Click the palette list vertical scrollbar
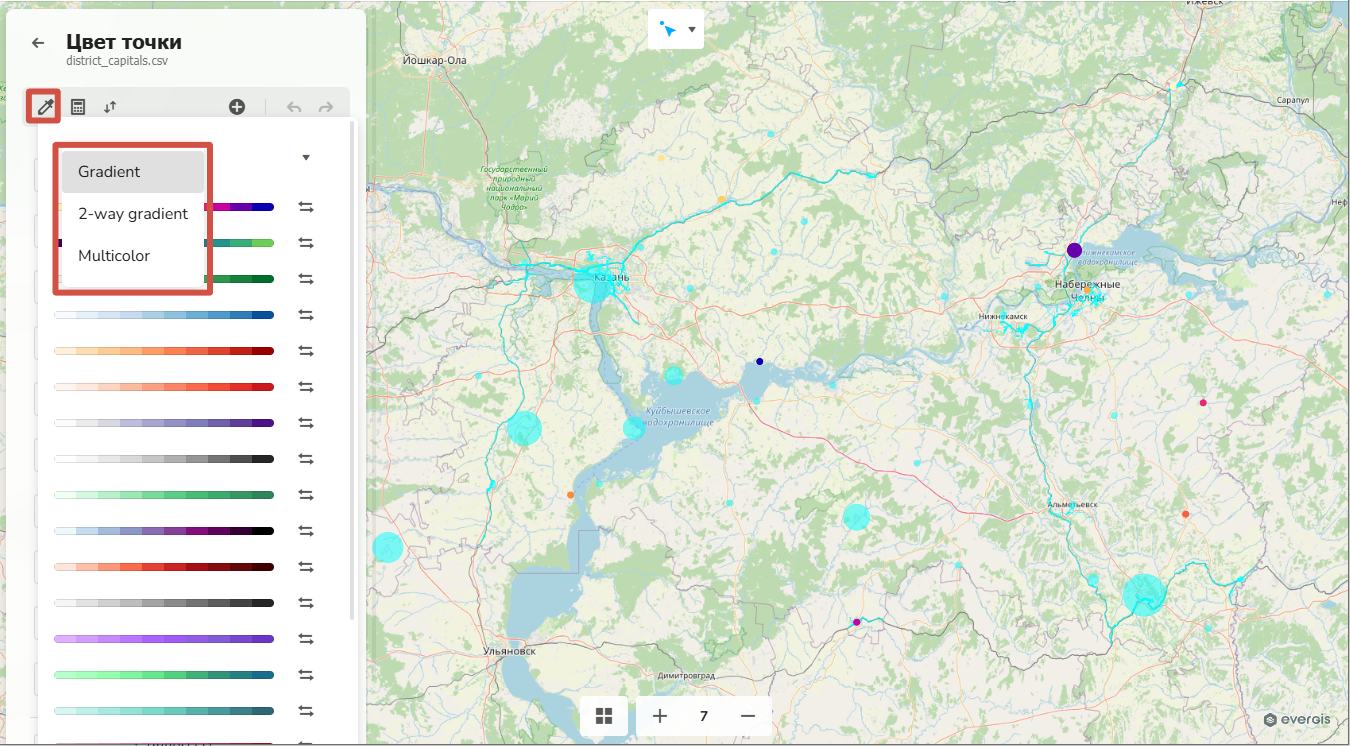The width and height of the screenshot is (1350, 746). tap(352, 370)
